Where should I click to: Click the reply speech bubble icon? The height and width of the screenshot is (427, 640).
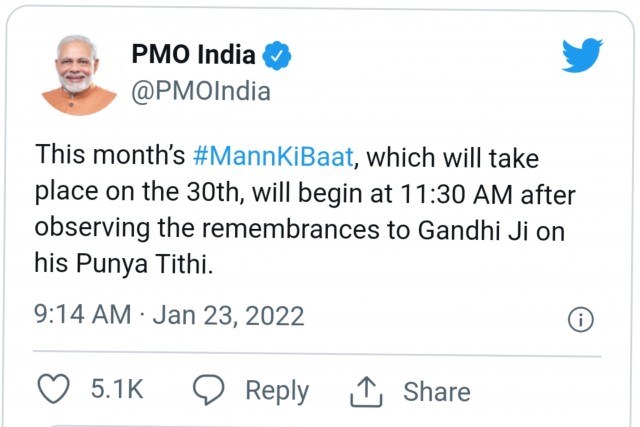coord(208,390)
